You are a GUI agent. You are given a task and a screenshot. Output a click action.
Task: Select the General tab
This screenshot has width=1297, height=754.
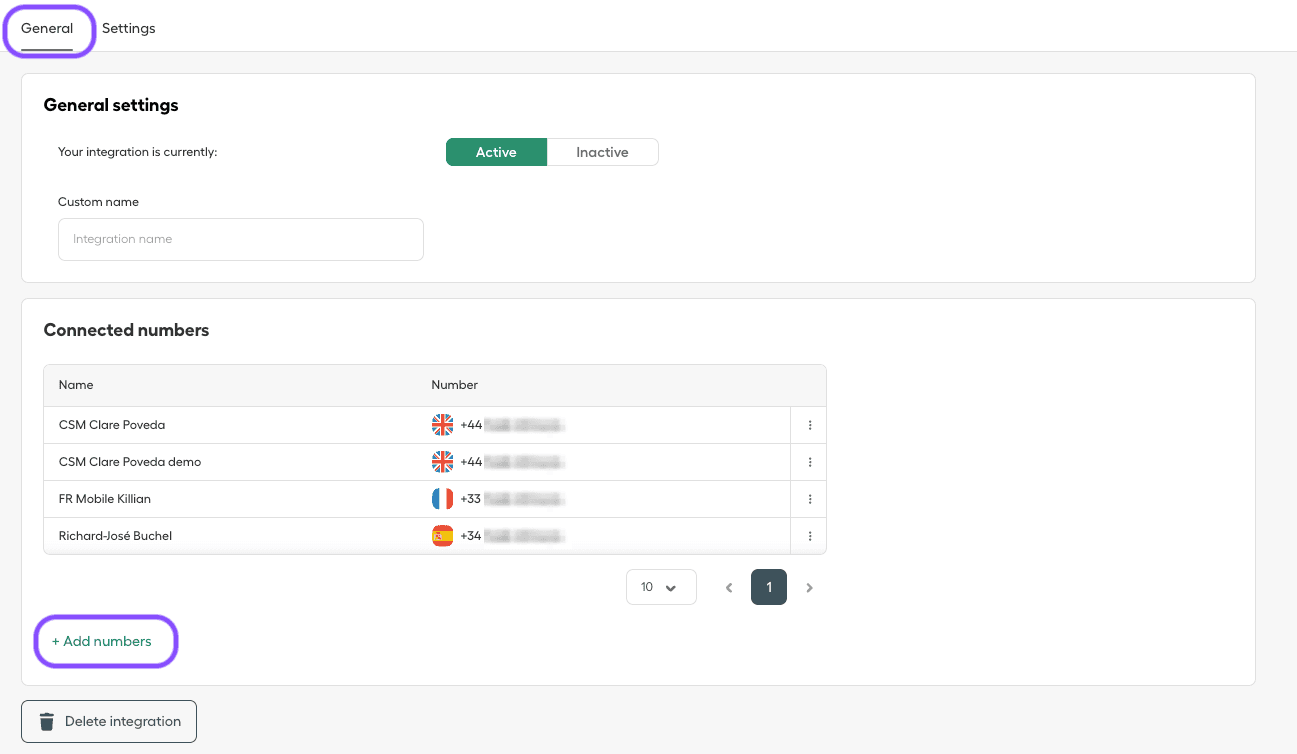46,28
